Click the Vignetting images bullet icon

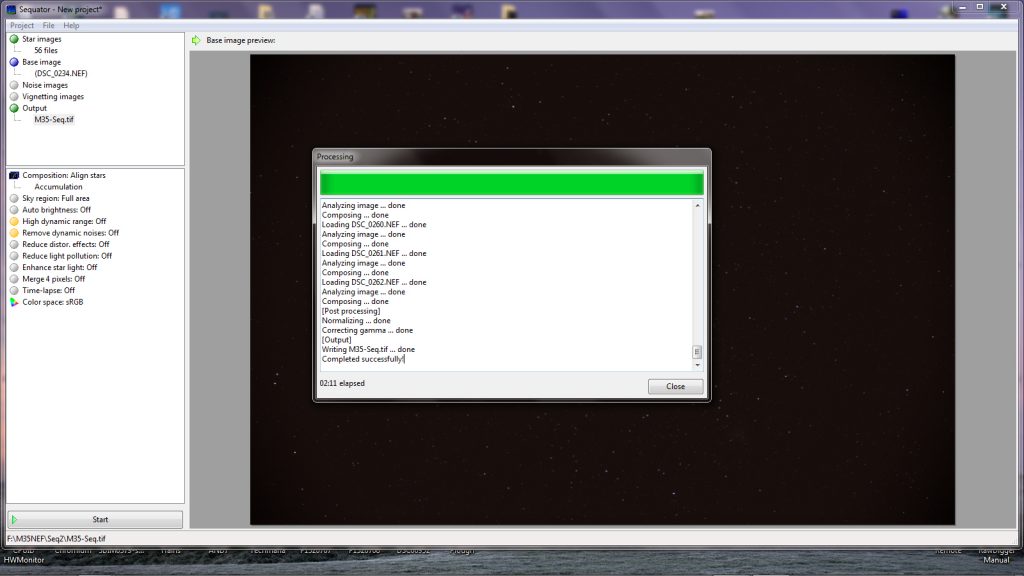point(14,97)
